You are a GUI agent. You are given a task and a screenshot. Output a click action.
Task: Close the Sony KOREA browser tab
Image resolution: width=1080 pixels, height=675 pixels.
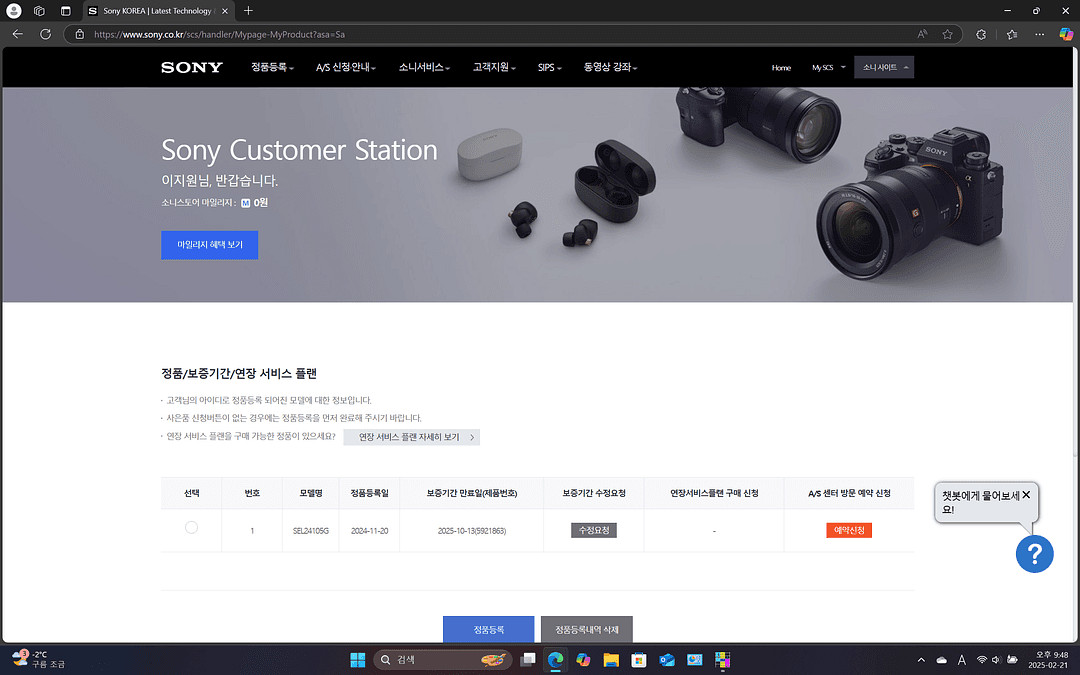pyautogui.click(x=225, y=11)
